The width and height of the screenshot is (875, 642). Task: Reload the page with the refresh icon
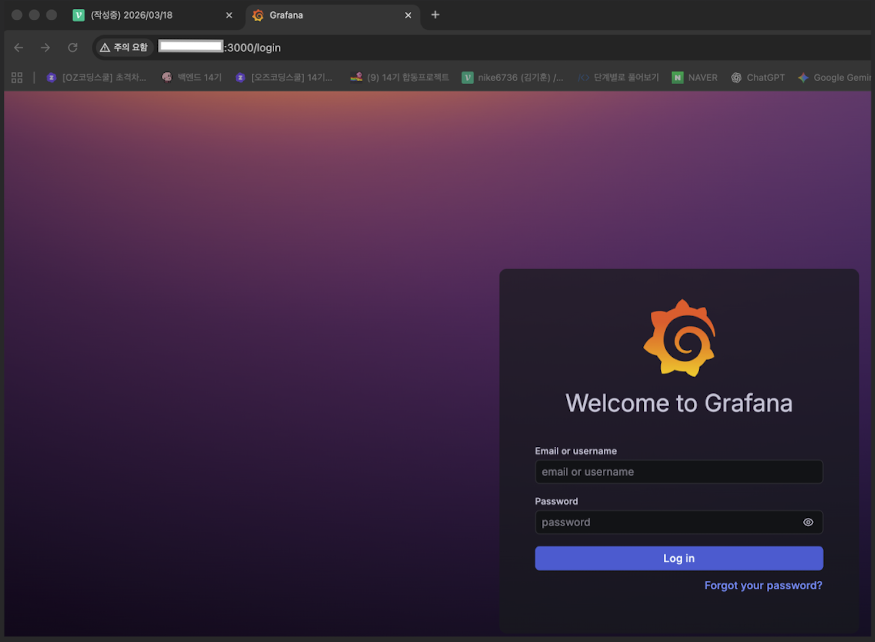point(73,47)
